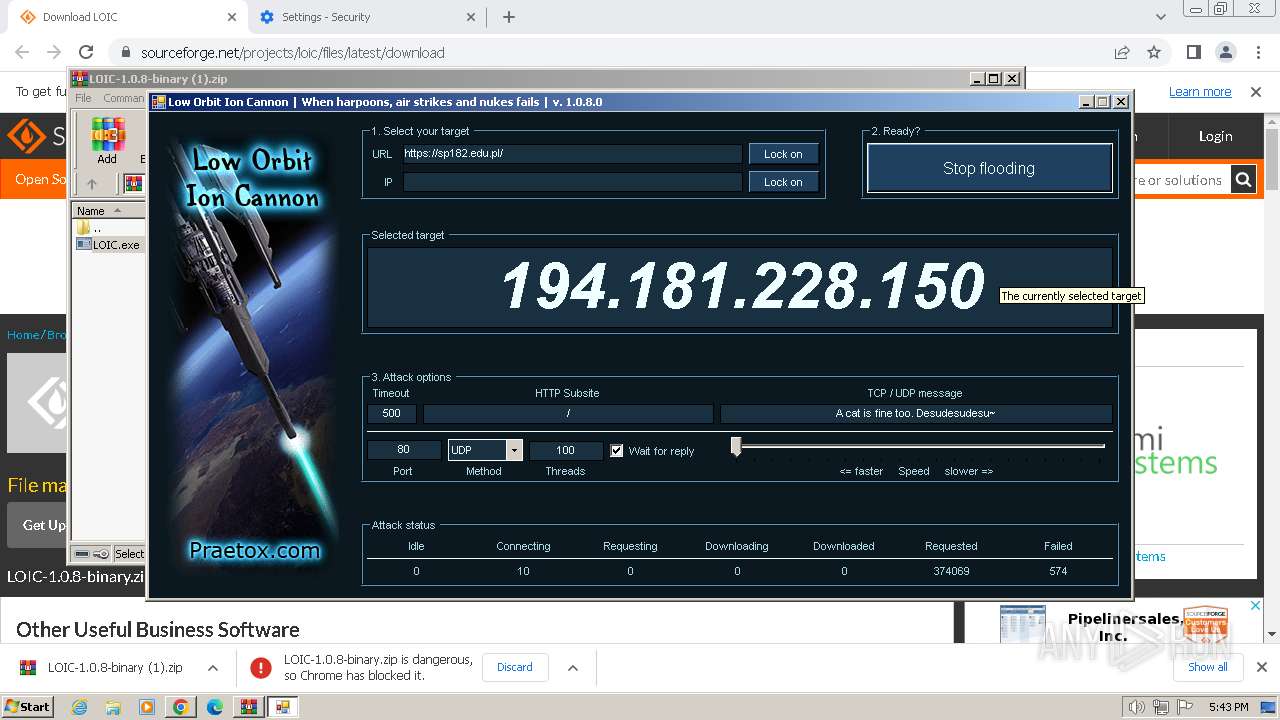
Task: Click the WinRAR archive icon in path bar
Action: (x=132, y=184)
